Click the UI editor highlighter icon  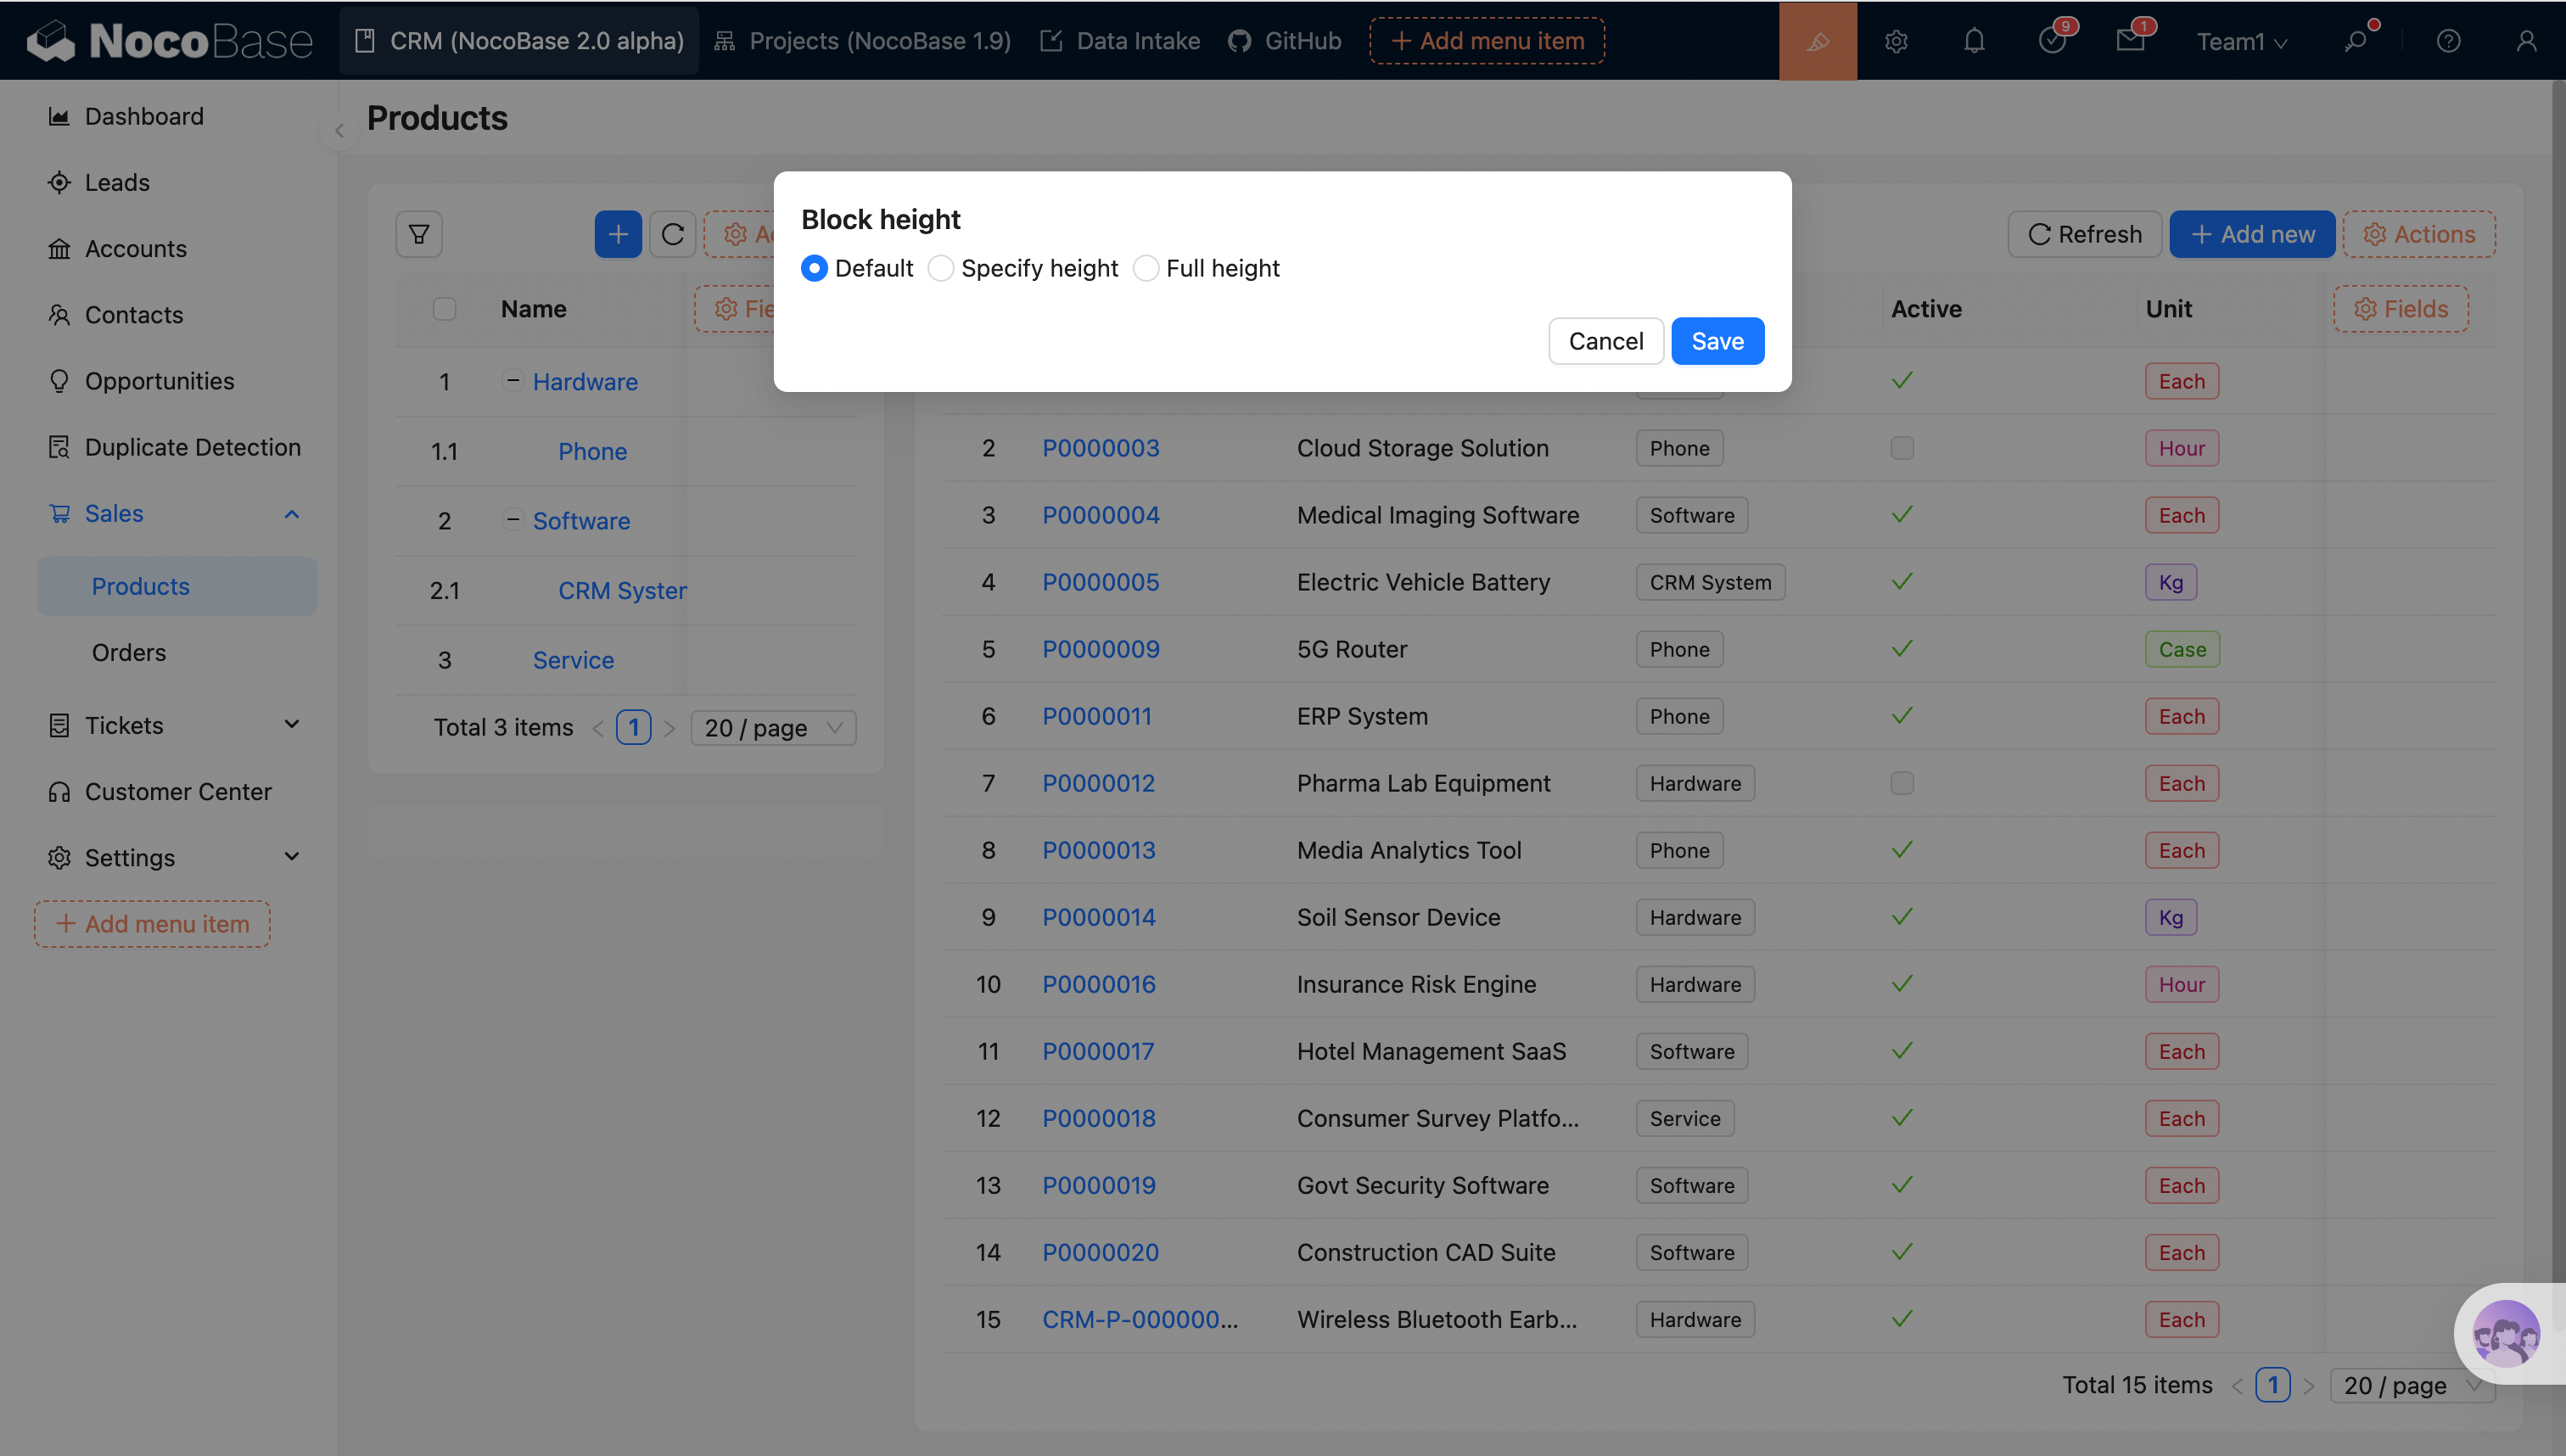pyautogui.click(x=1817, y=41)
